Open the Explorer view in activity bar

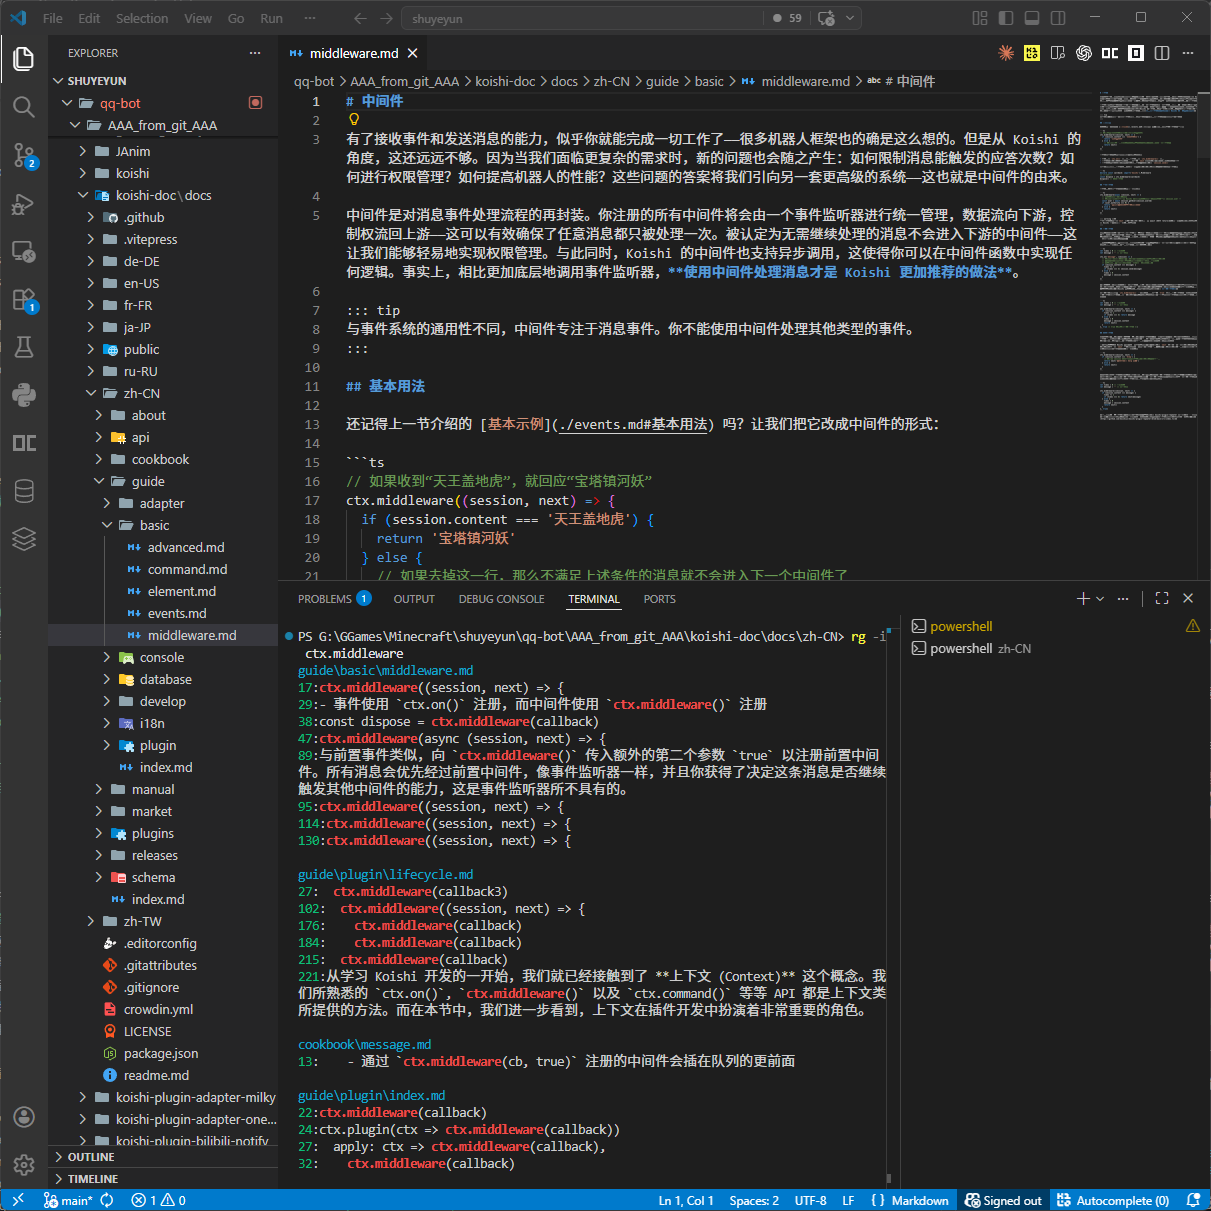tap(24, 59)
